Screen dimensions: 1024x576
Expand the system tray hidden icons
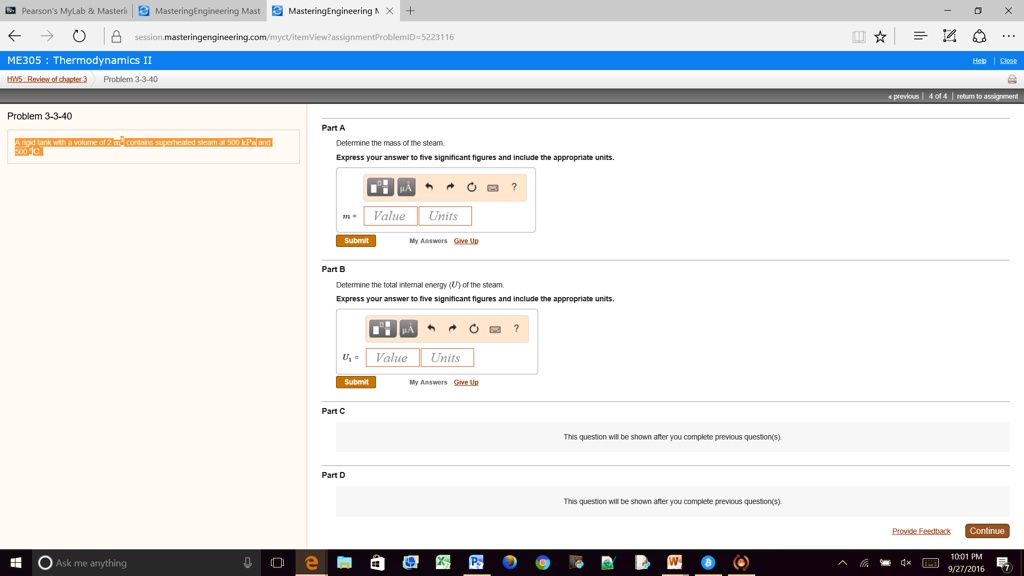842,563
